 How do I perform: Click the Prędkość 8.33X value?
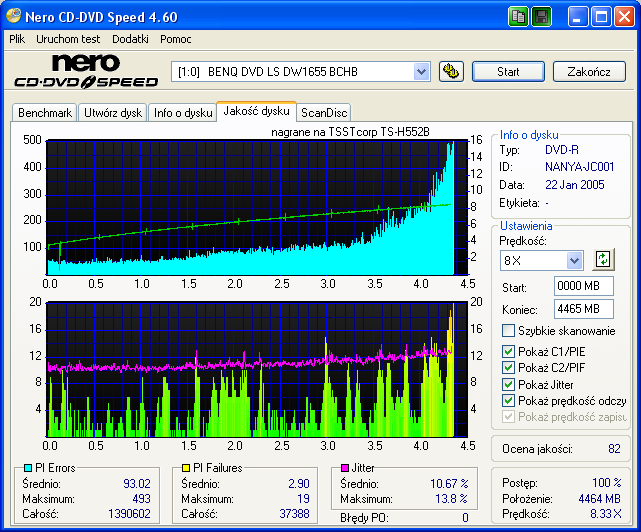605,514
